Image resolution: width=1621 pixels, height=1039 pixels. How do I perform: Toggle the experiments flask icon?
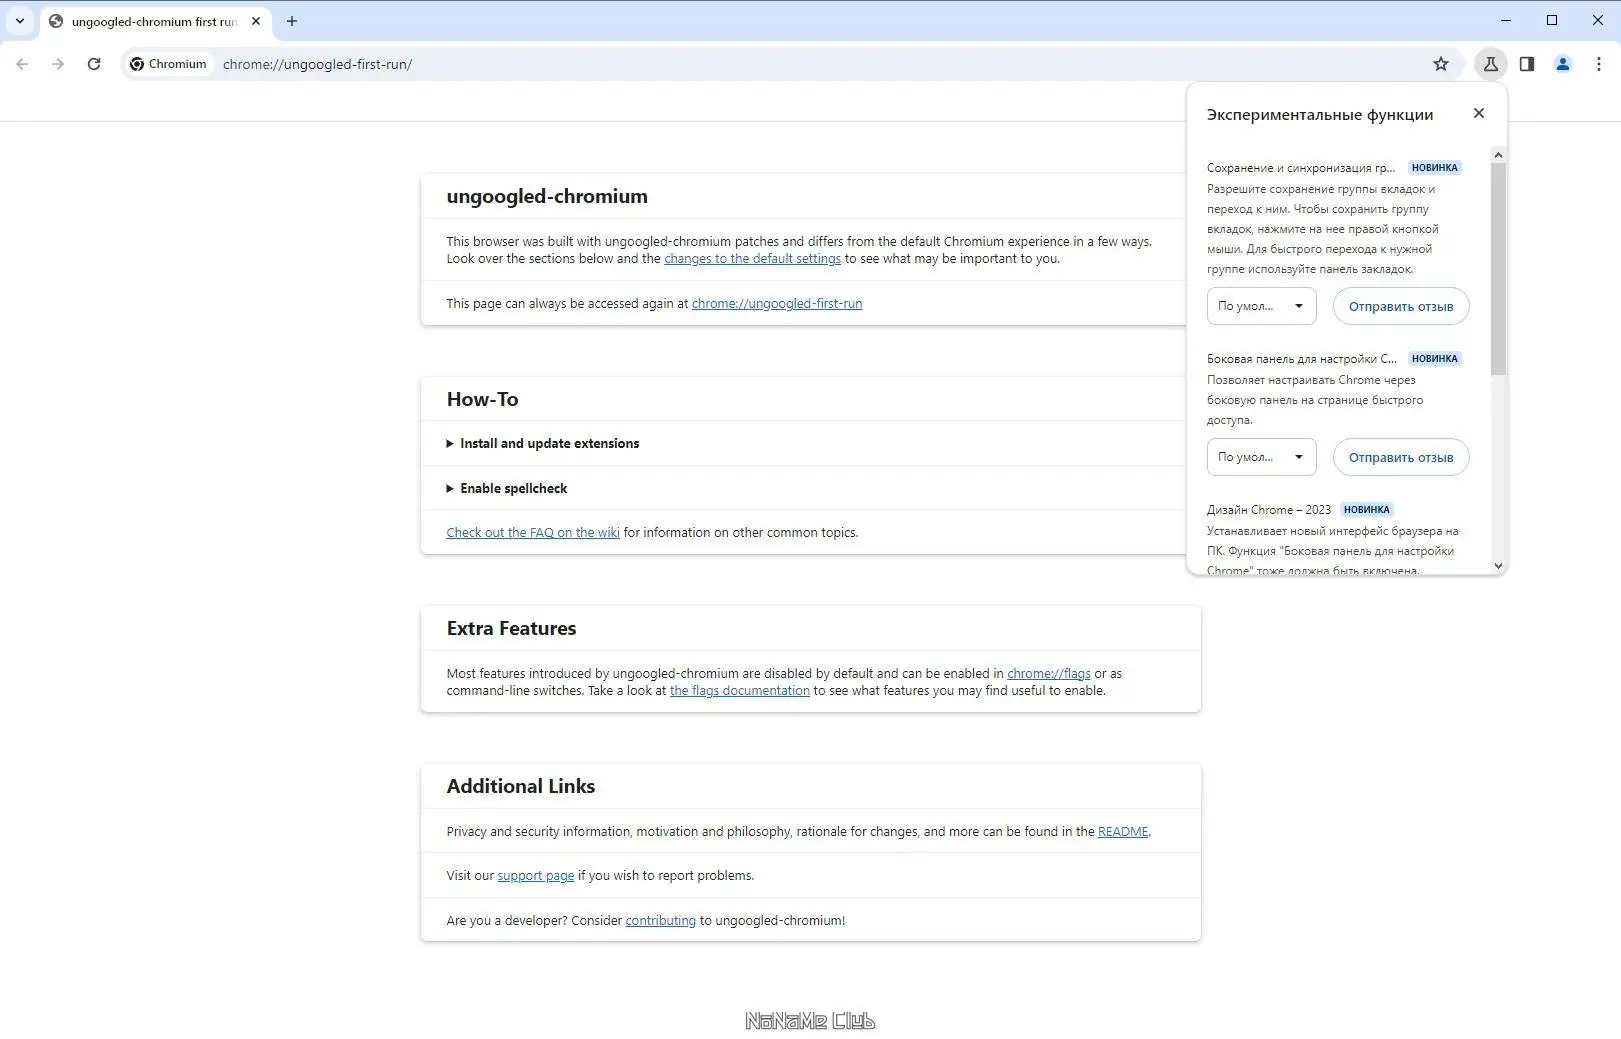pos(1491,64)
